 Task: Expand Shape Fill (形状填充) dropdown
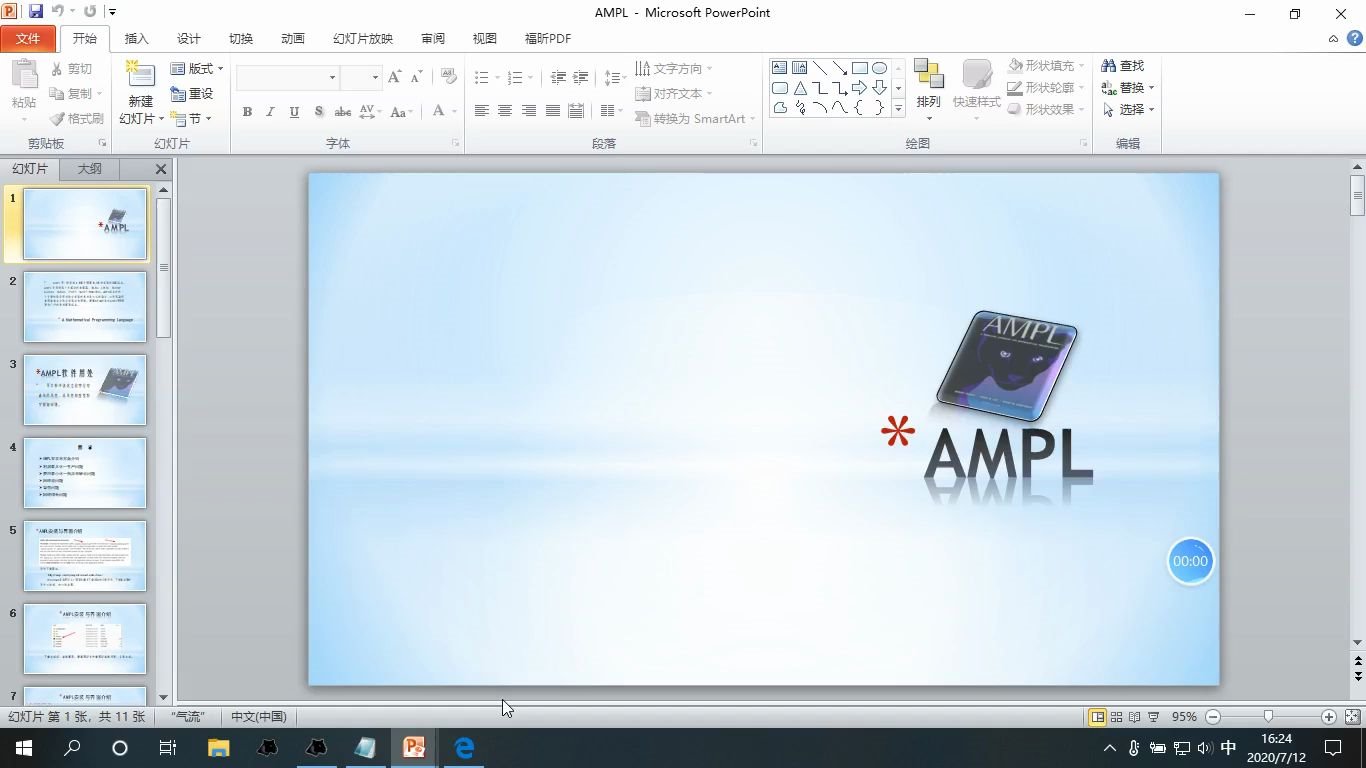pyautogui.click(x=1083, y=65)
